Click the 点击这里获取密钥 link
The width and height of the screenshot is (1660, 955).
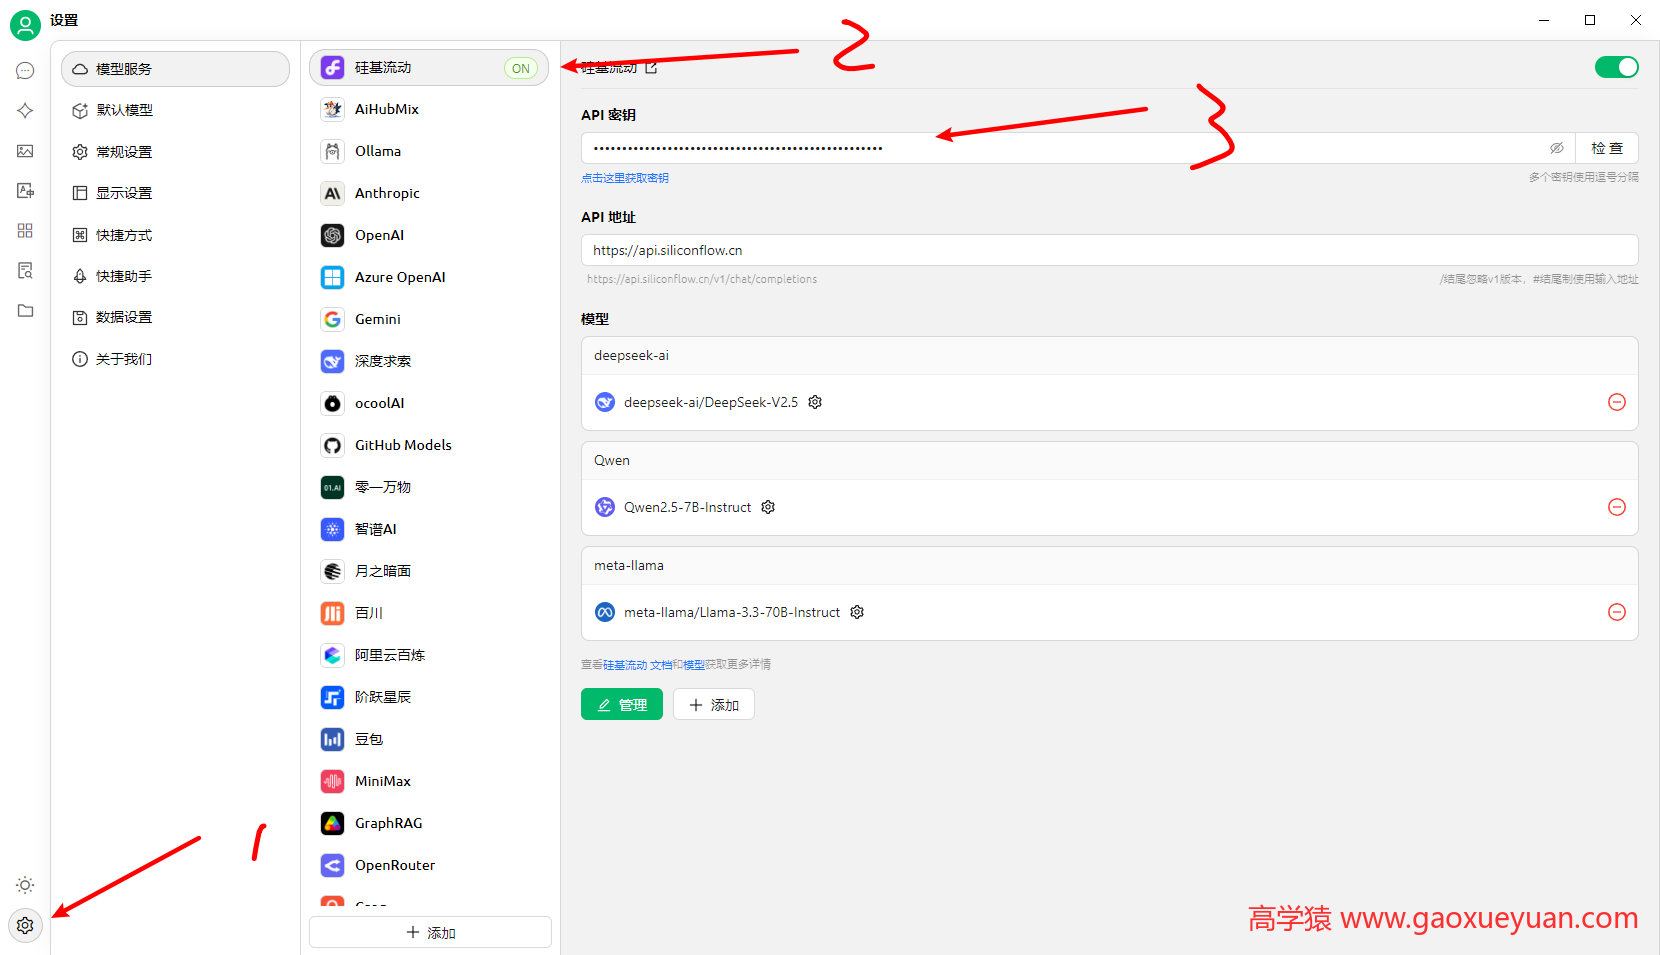coord(624,177)
